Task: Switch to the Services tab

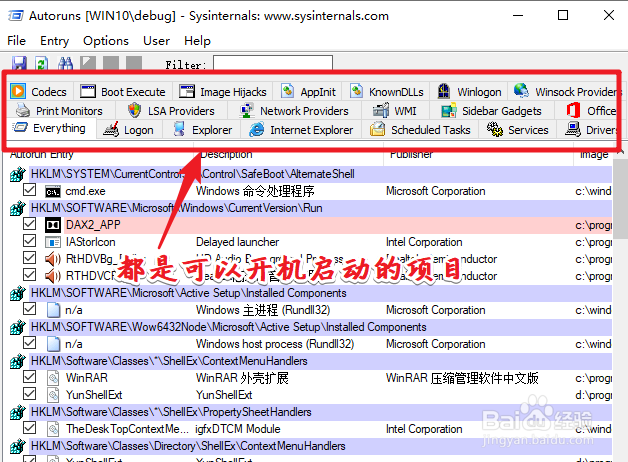Action: click(x=518, y=130)
